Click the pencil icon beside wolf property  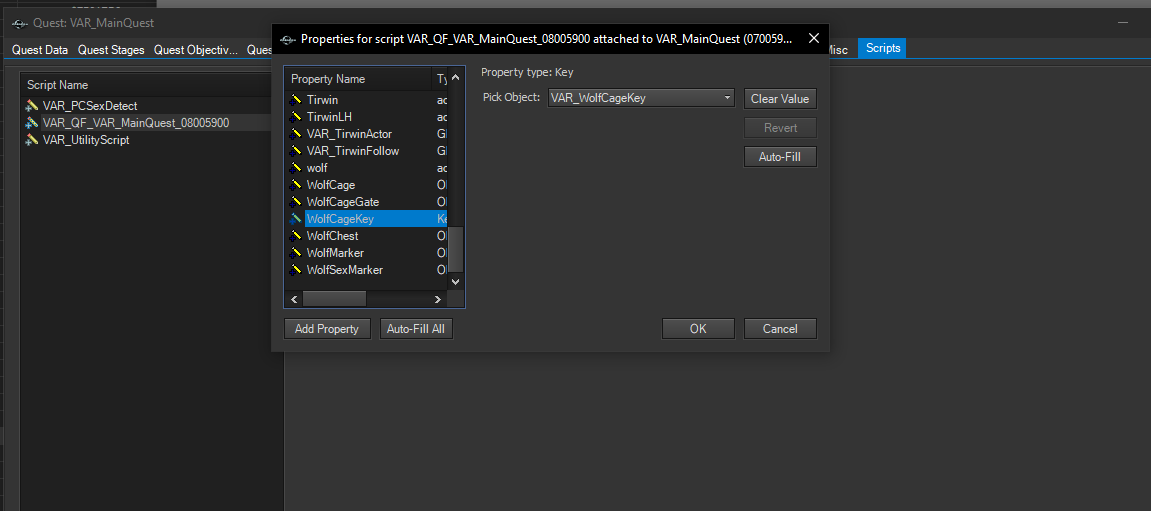296,167
